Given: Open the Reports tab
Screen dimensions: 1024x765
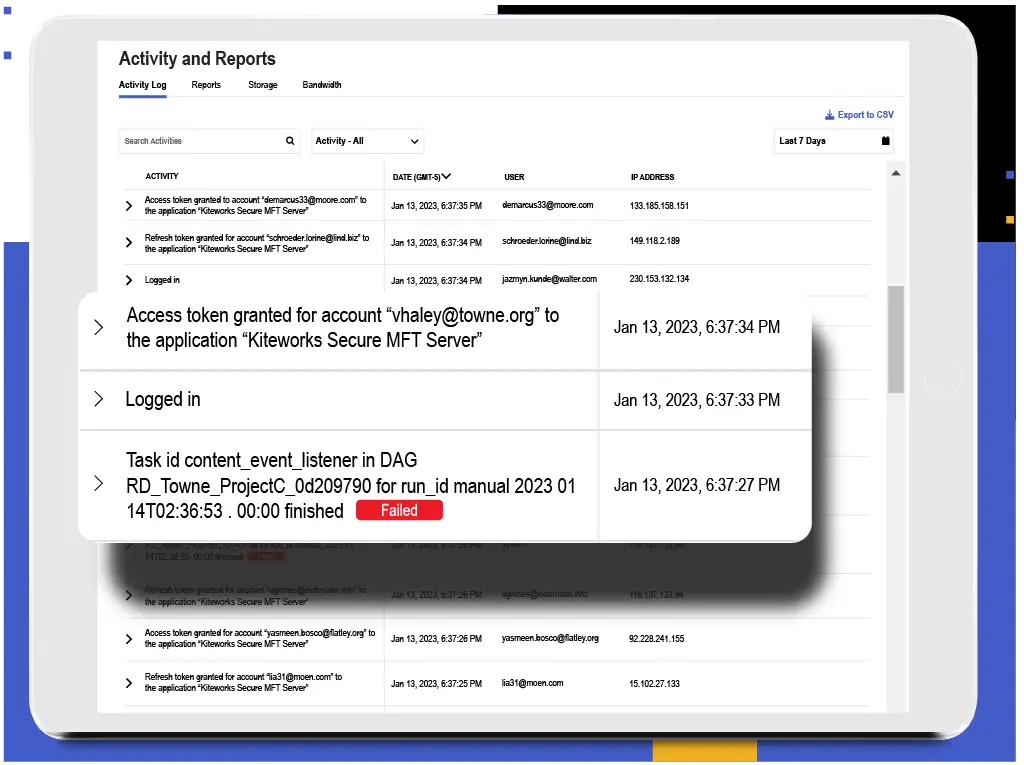Looking at the screenshot, I should (x=206, y=85).
